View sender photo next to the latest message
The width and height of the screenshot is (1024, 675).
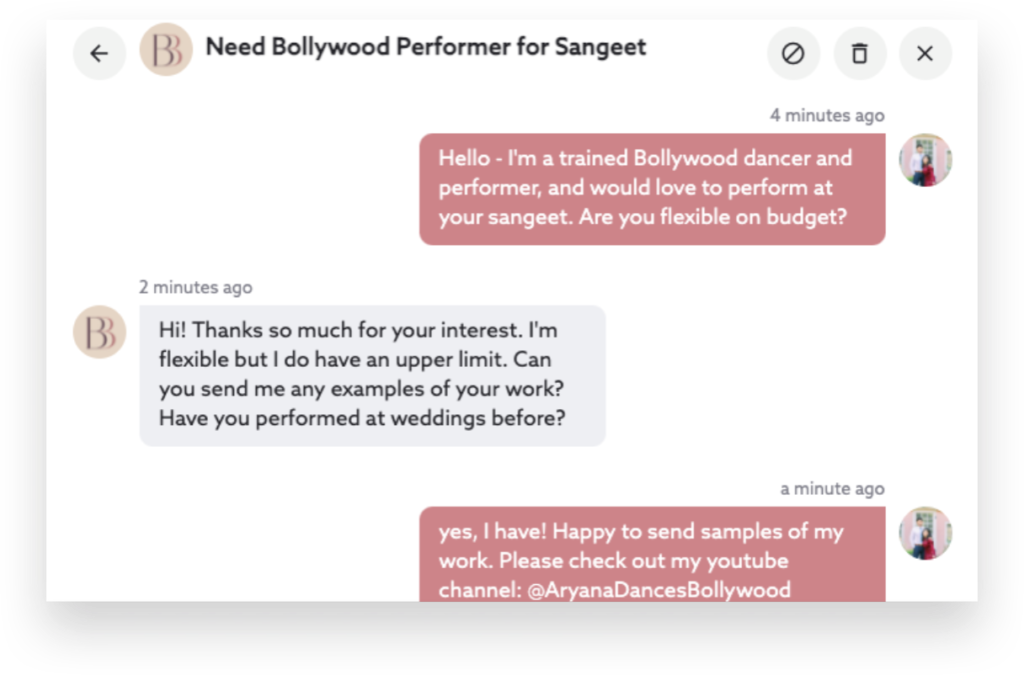pos(925,533)
